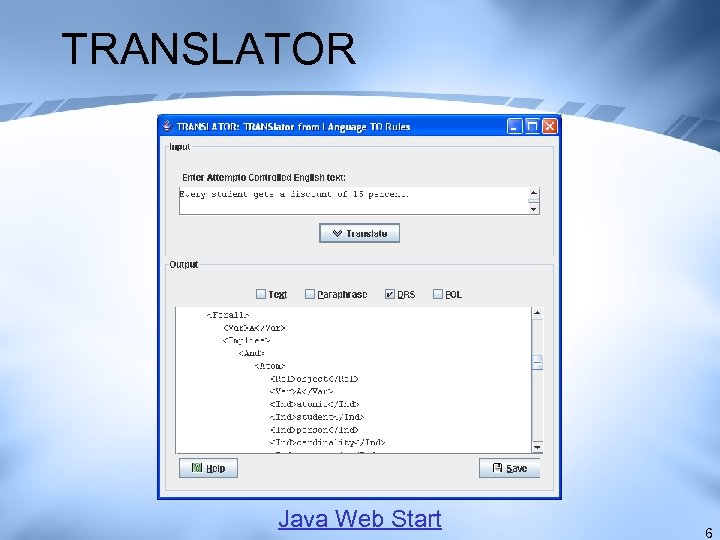Click the "<Atom>" line in output

point(270,366)
